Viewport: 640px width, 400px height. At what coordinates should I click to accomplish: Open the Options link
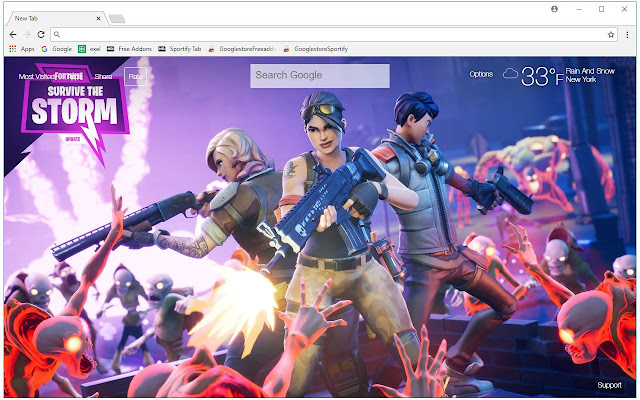(481, 74)
